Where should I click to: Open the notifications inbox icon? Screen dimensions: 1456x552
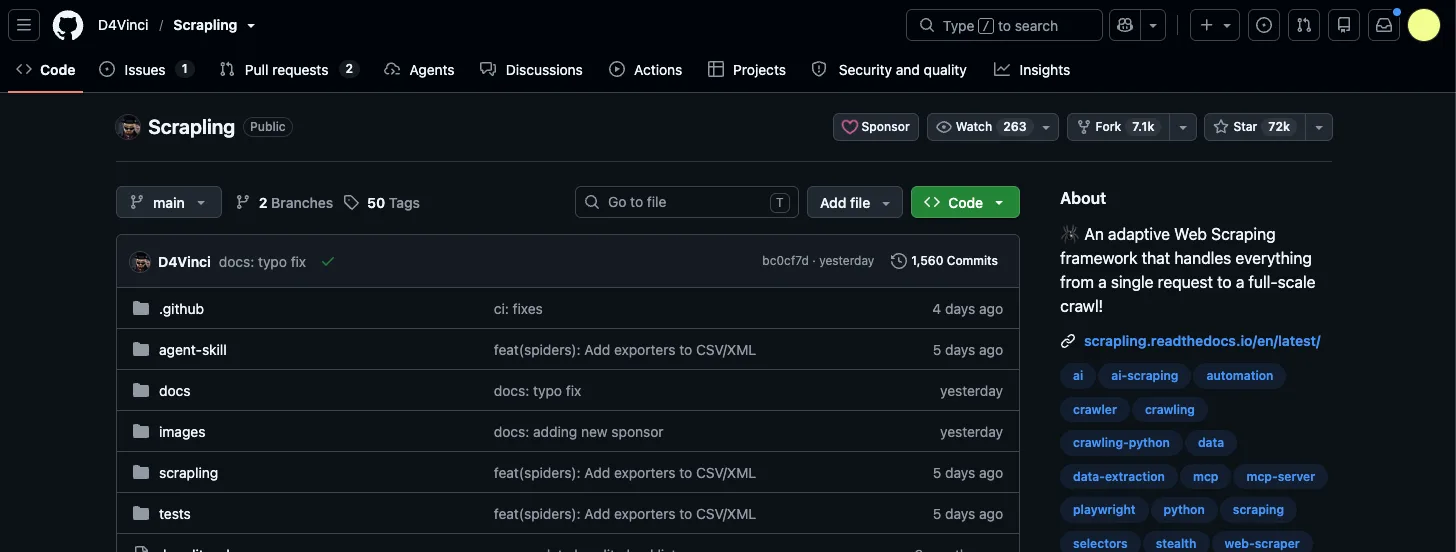click(x=1384, y=25)
